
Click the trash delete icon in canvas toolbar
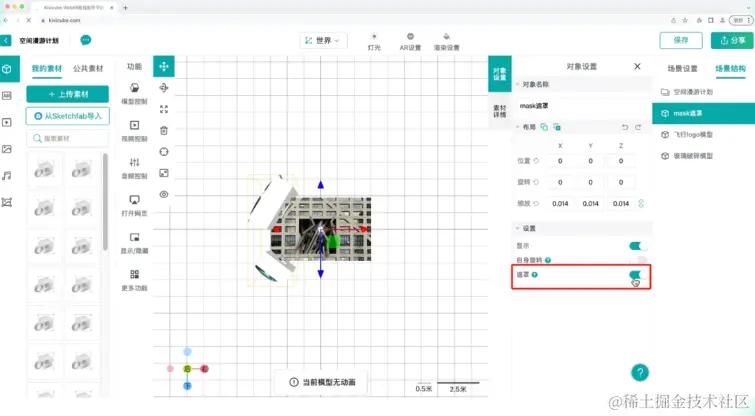tap(164, 130)
